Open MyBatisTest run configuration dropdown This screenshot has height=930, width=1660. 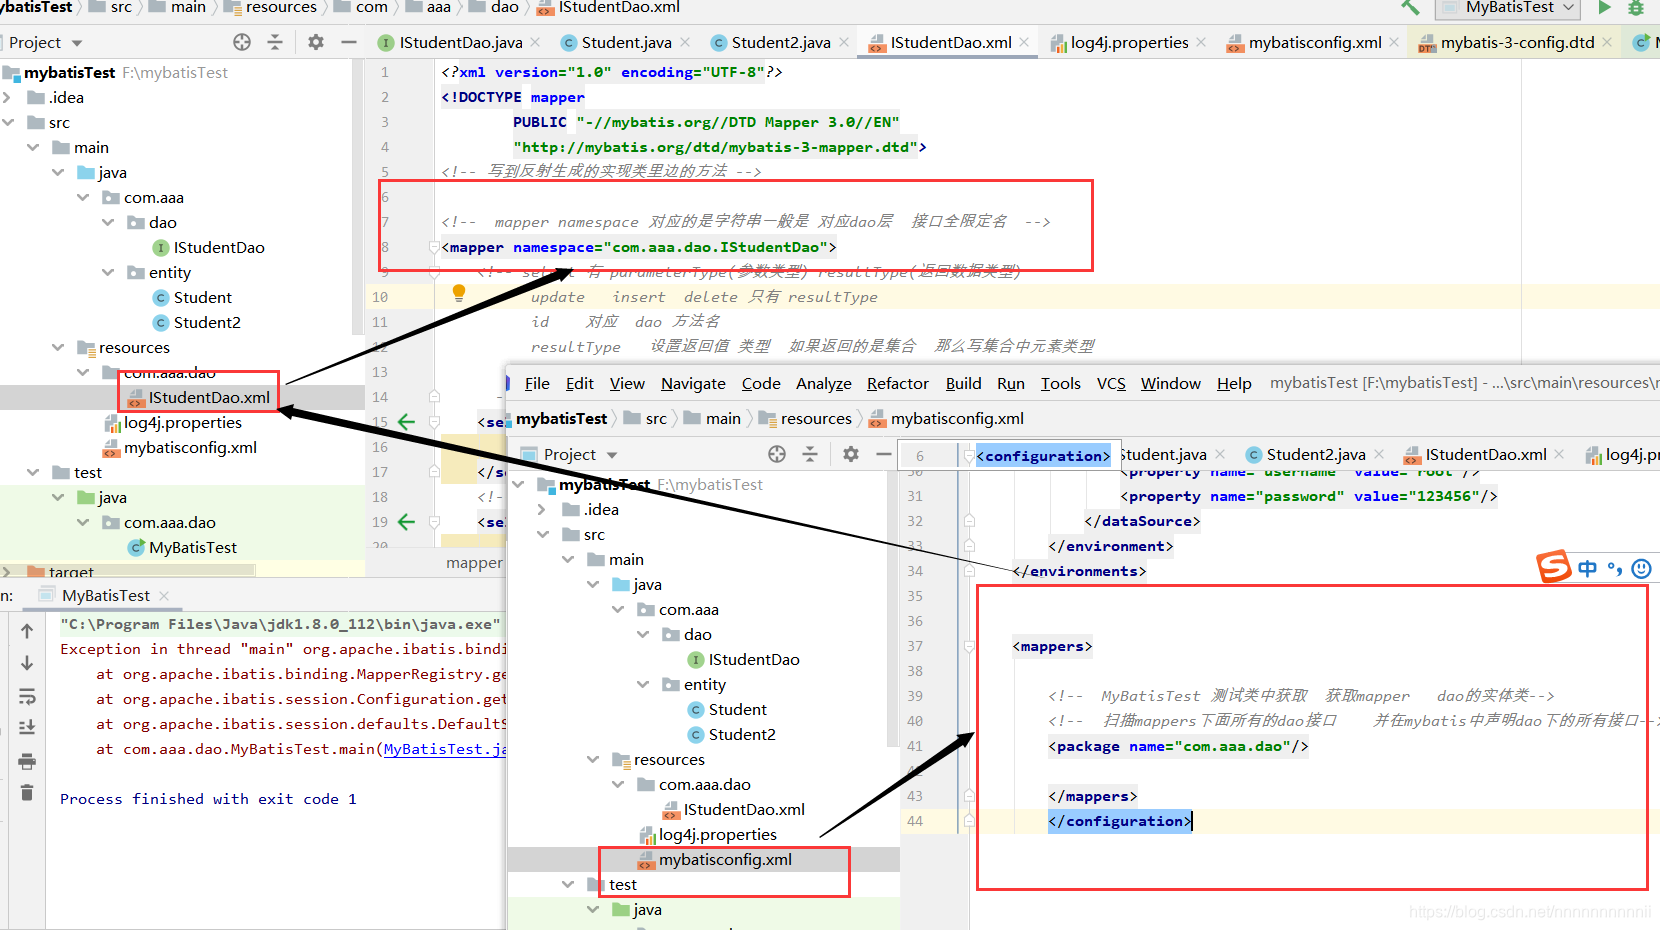(x=1507, y=8)
